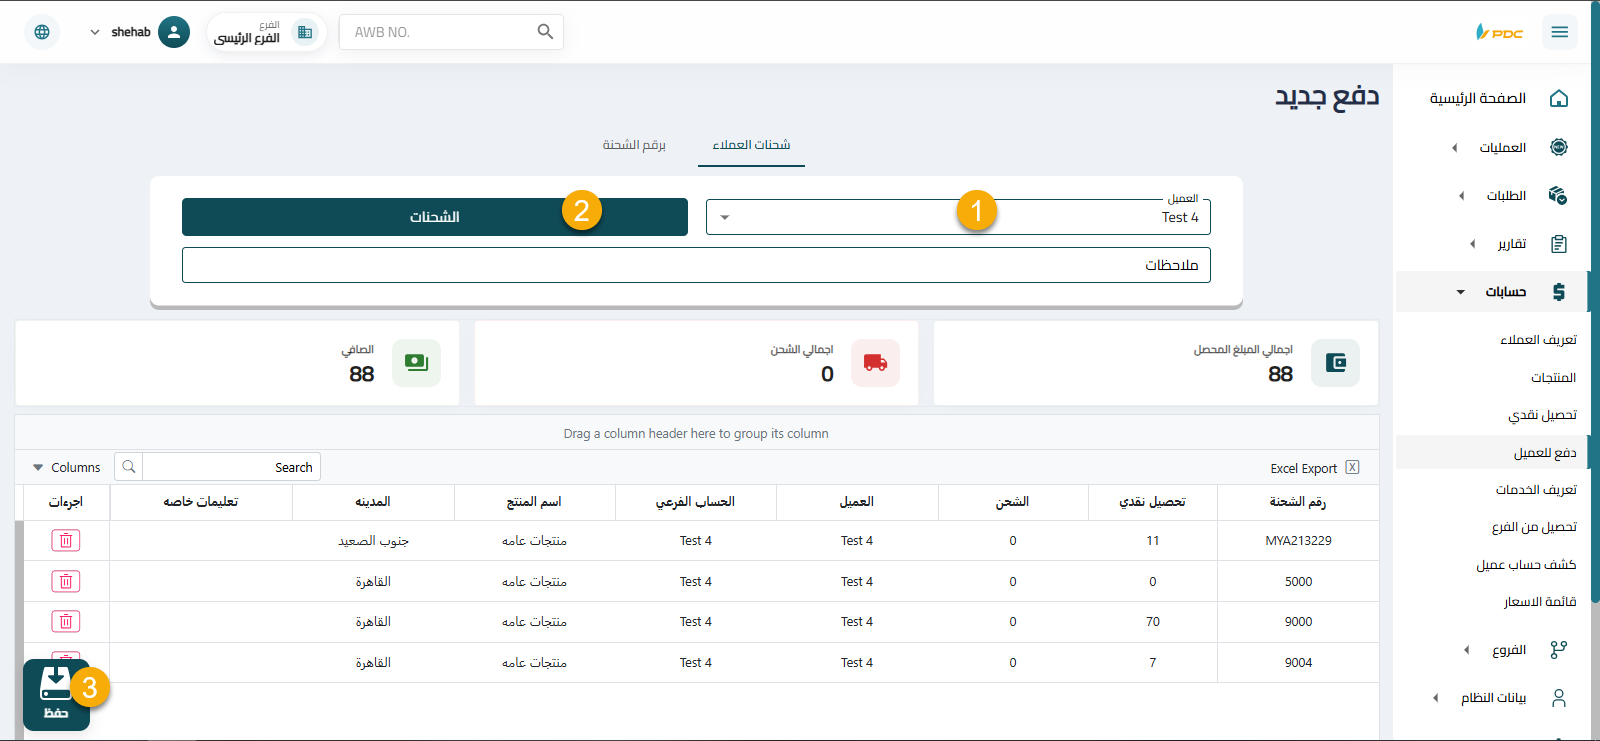Click the الشحنات button
Screen dimensions: 1600x741
434,217
